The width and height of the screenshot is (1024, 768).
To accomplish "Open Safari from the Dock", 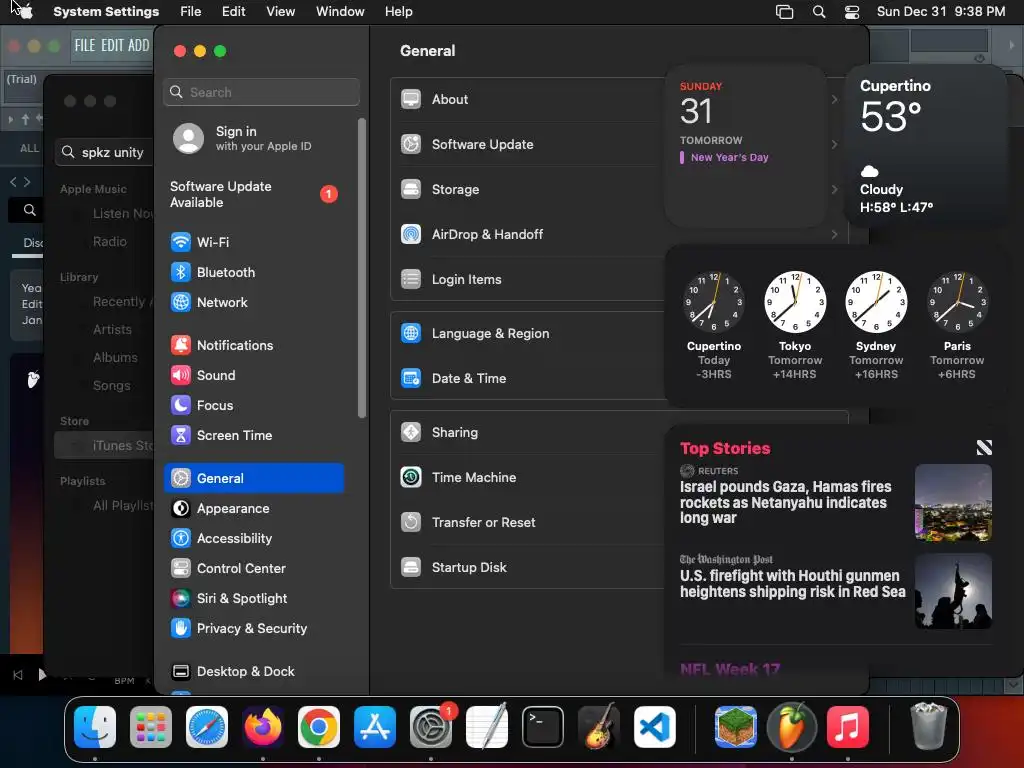I will tap(207, 727).
